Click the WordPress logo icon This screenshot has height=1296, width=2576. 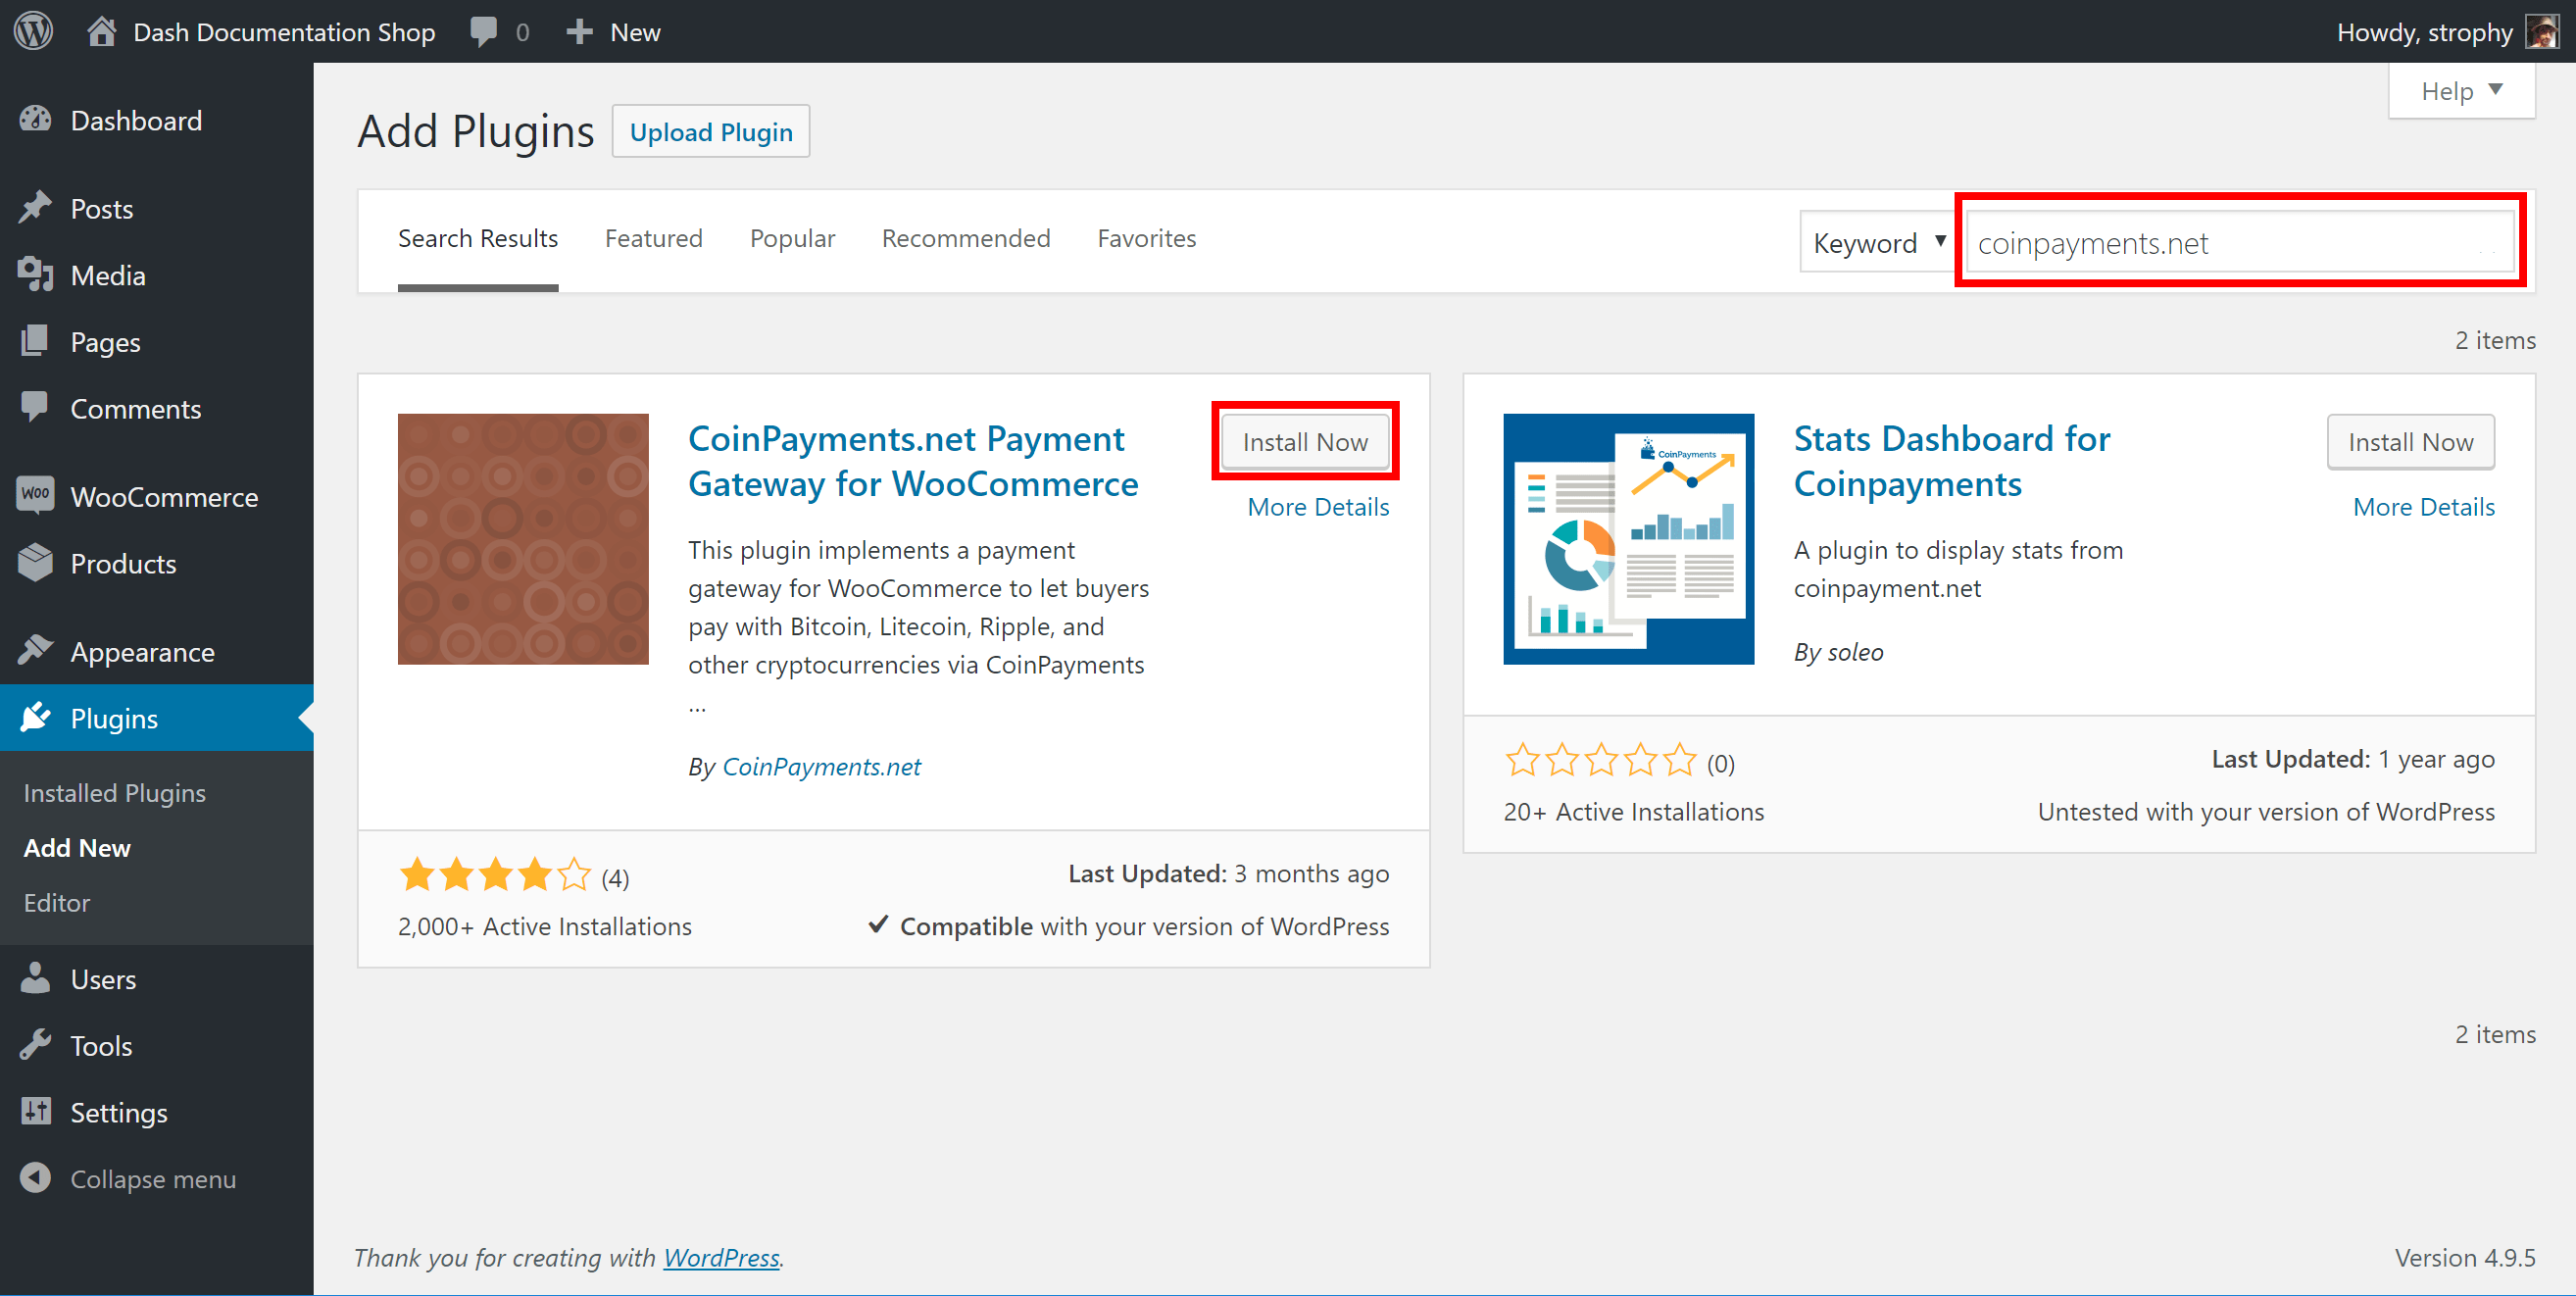pyautogui.click(x=33, y=31)
